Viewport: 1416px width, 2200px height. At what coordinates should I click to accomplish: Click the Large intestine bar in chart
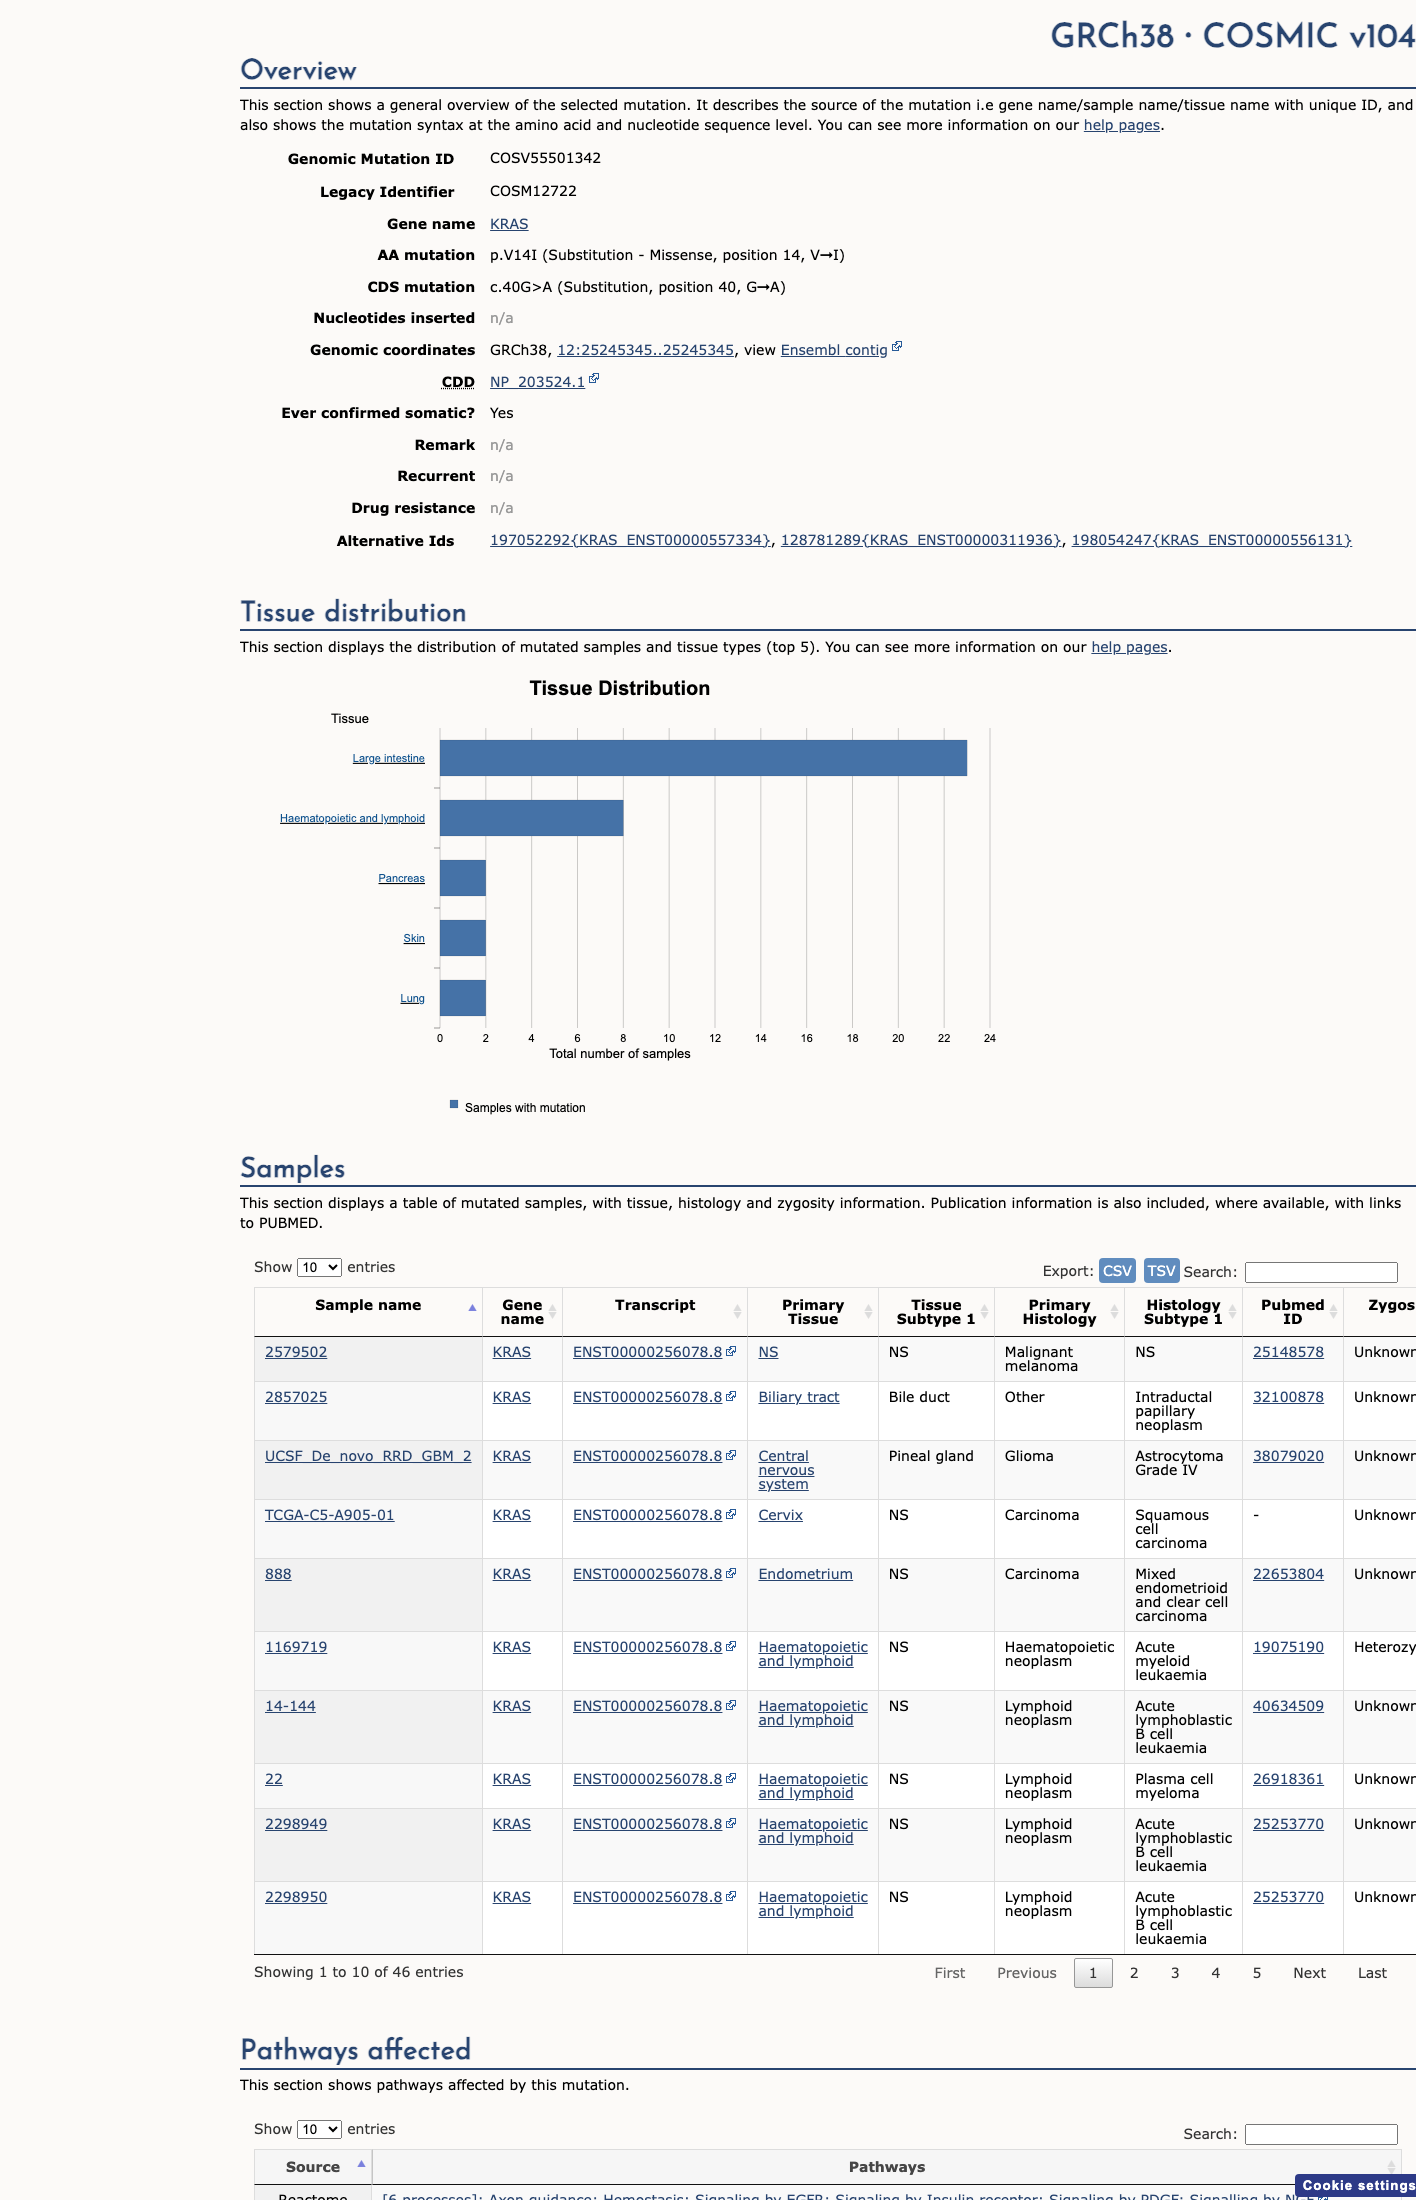click(703, 758)
